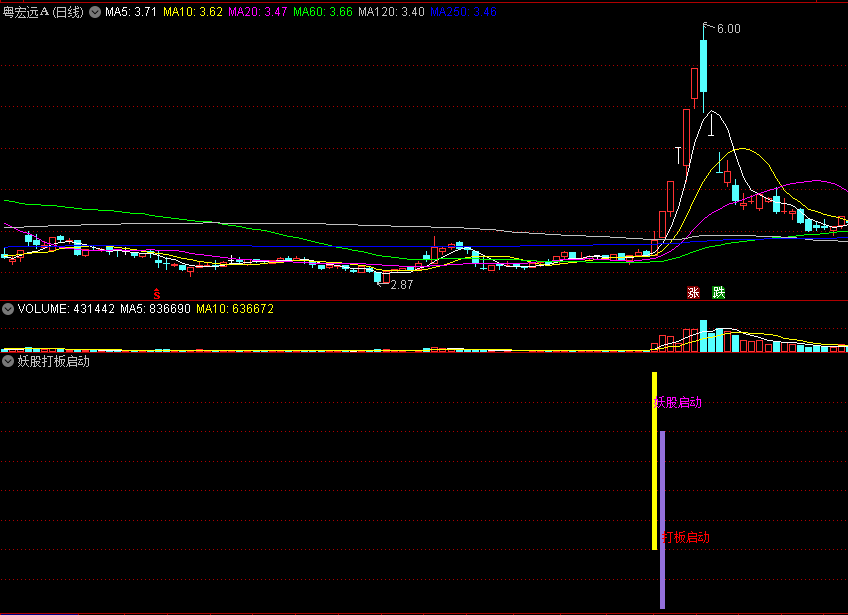Click the tallest cyan candlestick at the peak
This screenshot has width=848, height=615.
tap(704, 65)
